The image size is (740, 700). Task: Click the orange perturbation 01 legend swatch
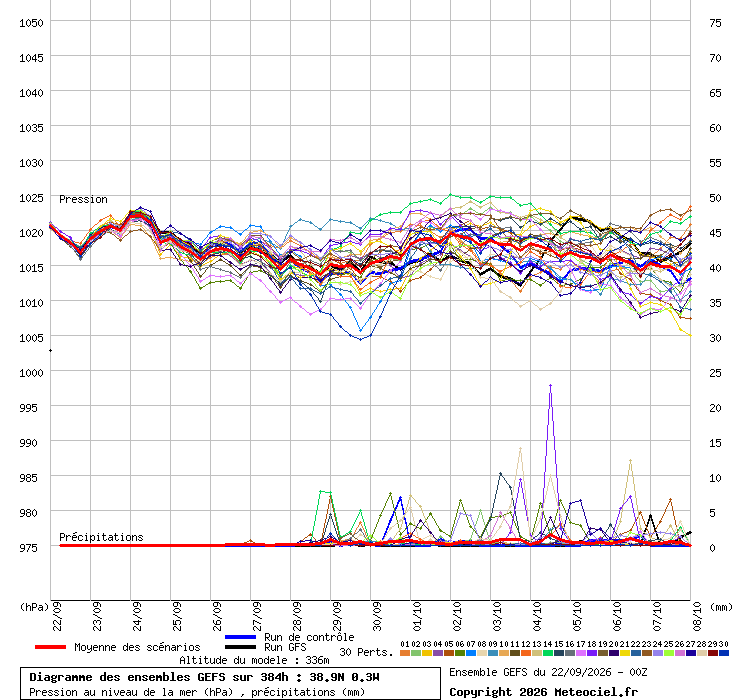(404, 653)
